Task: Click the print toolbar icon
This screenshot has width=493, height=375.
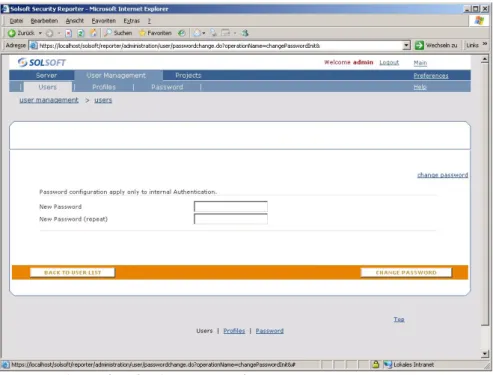Action: [x=214, y=33]
